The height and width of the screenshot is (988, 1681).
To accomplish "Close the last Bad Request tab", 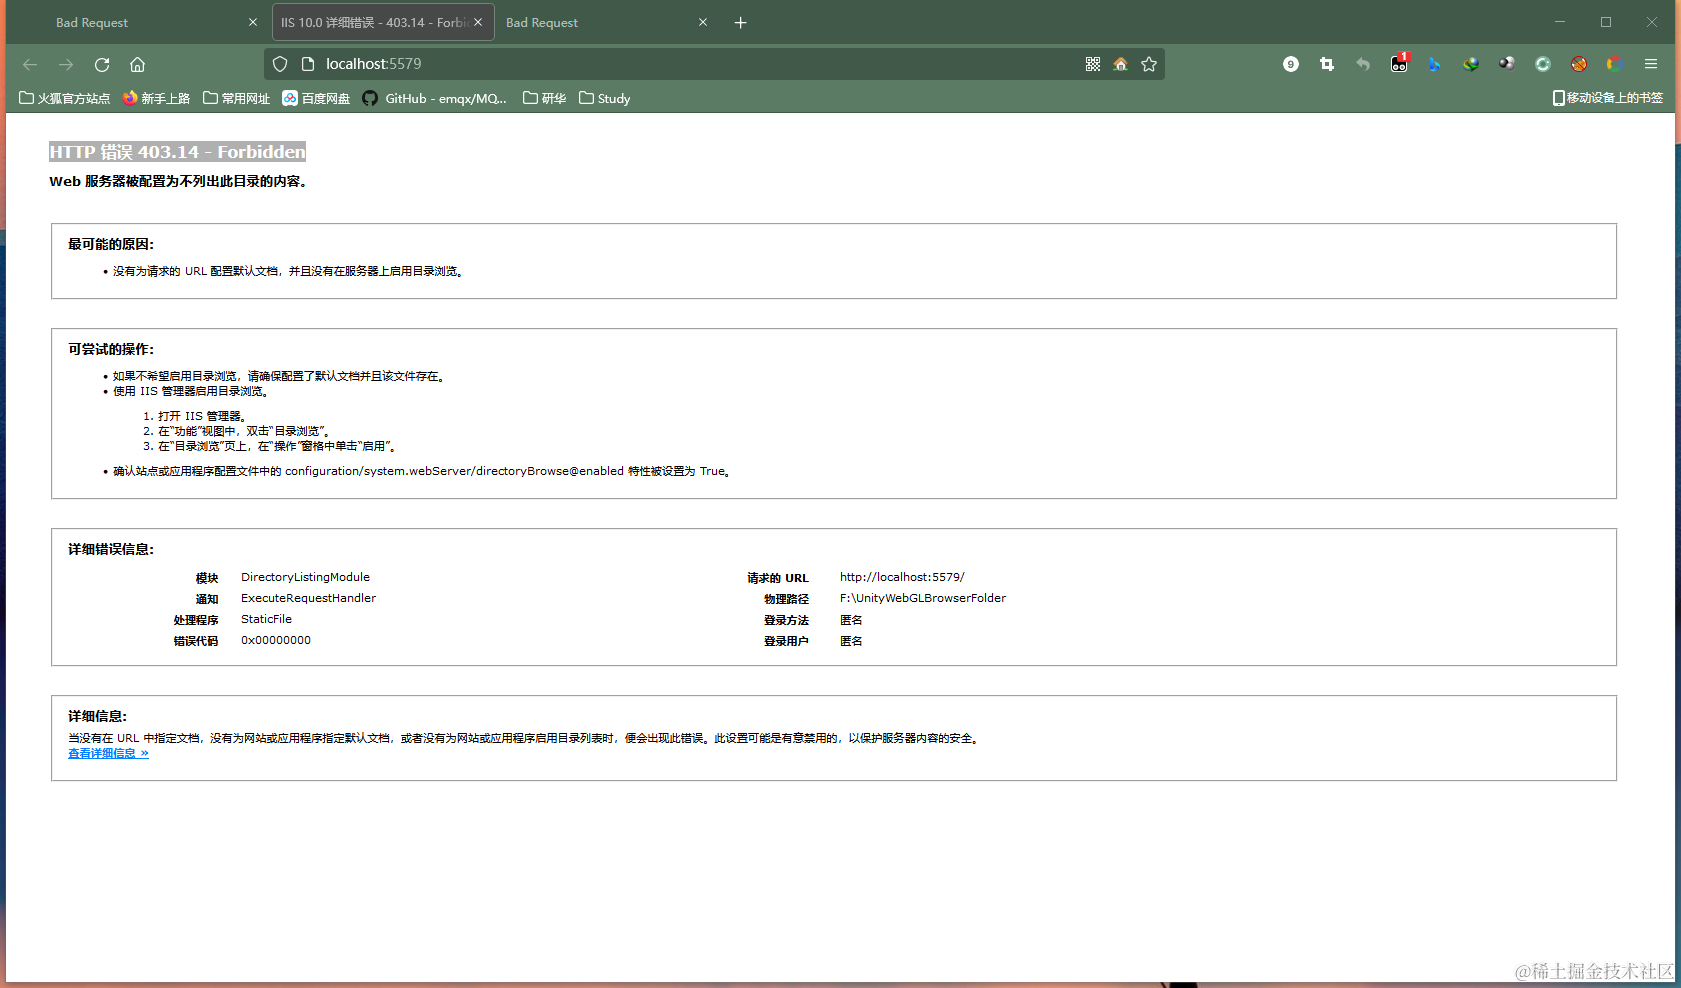I will click(703, 22).
